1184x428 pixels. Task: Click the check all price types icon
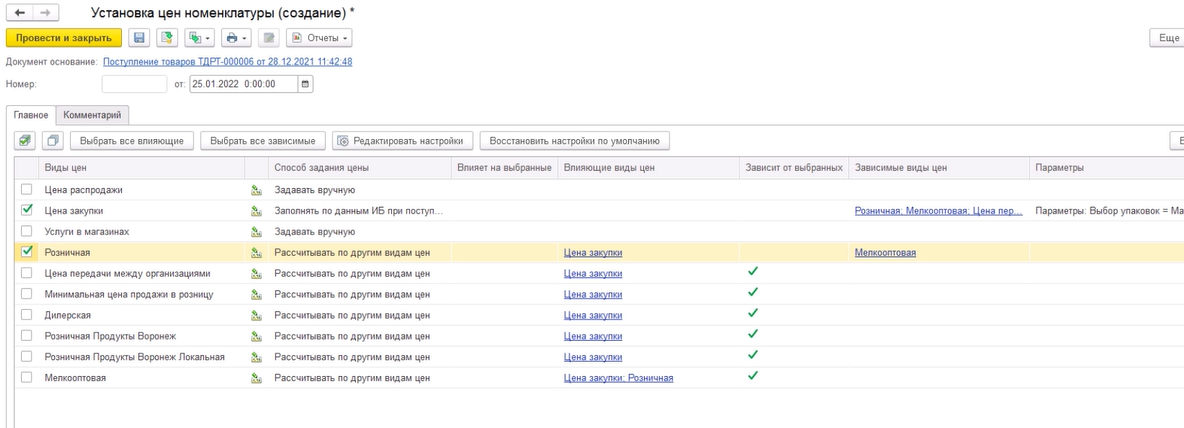25,141
